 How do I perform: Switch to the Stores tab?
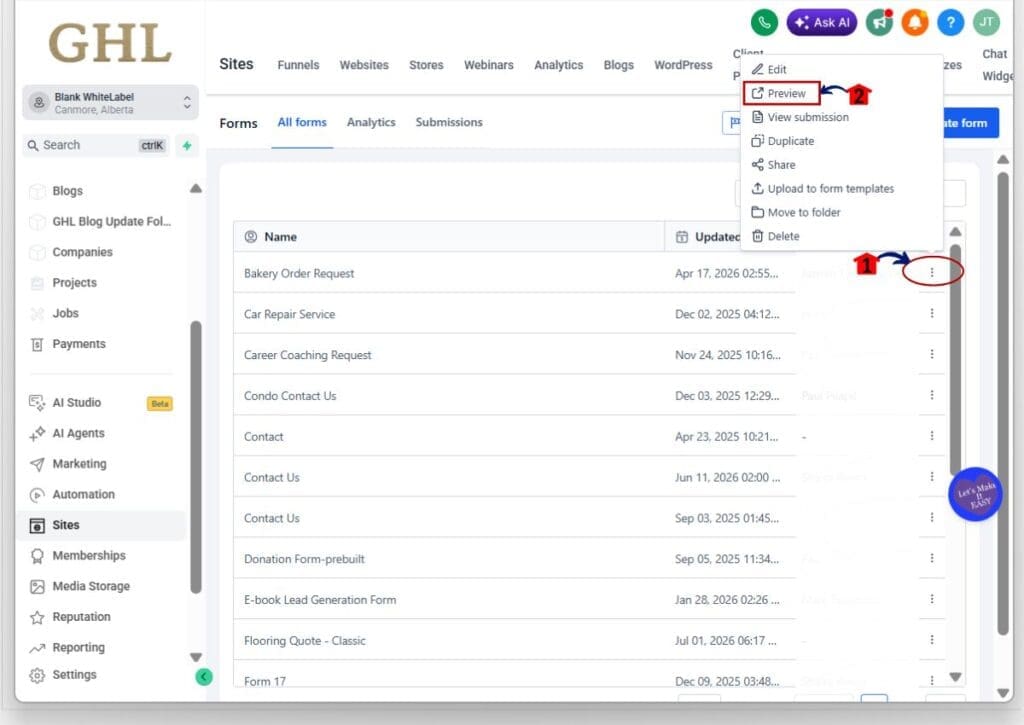pos(426,65)
